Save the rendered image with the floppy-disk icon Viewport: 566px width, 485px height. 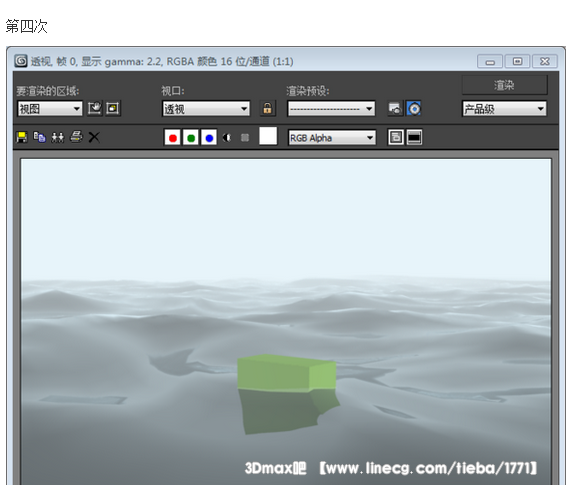click(x=22, y=137)
